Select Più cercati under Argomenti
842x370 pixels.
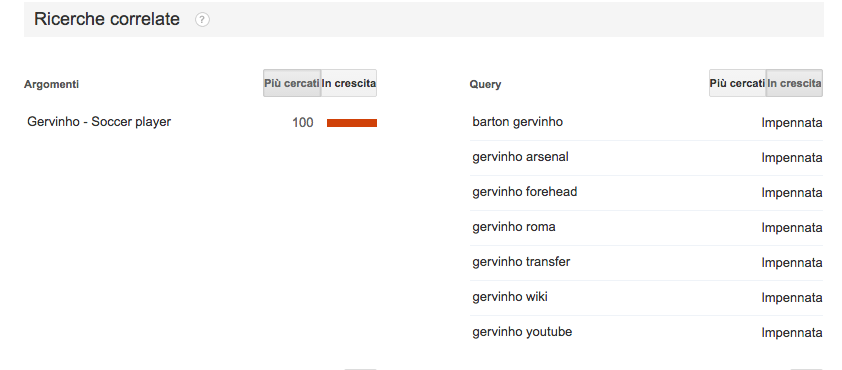coord(292,83)
